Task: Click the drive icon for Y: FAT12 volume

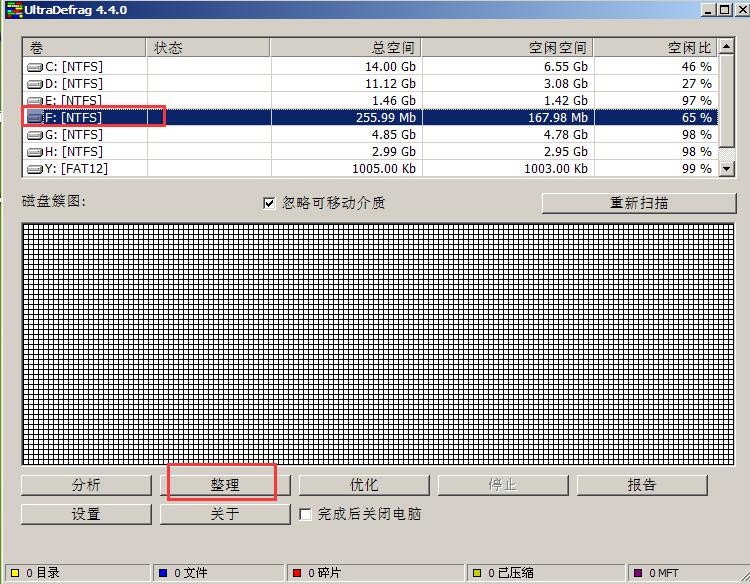Action: click(35, 169)
